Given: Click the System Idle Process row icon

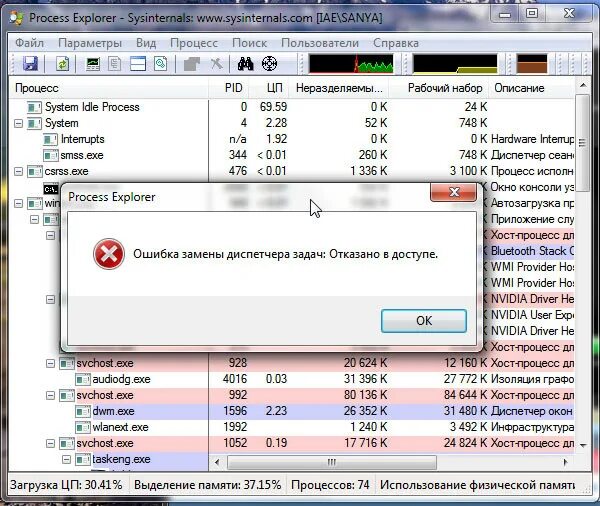Looking at the screenshot, I should [x=34, y=107].
